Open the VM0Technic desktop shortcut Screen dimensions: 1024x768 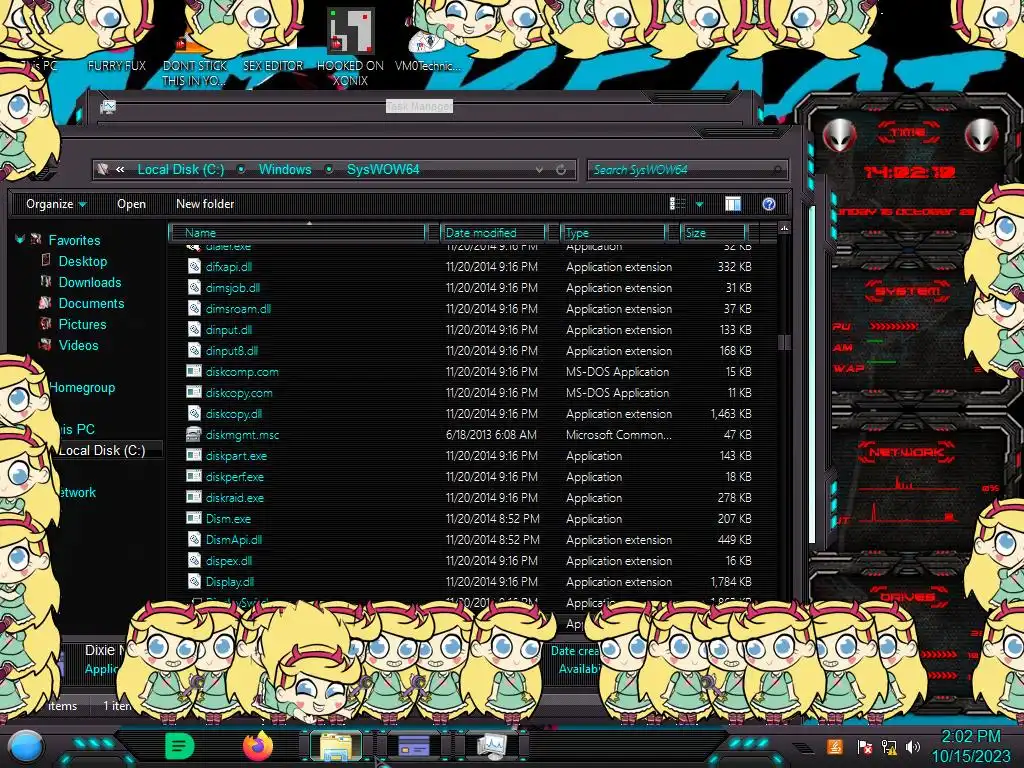coord(428,52)
